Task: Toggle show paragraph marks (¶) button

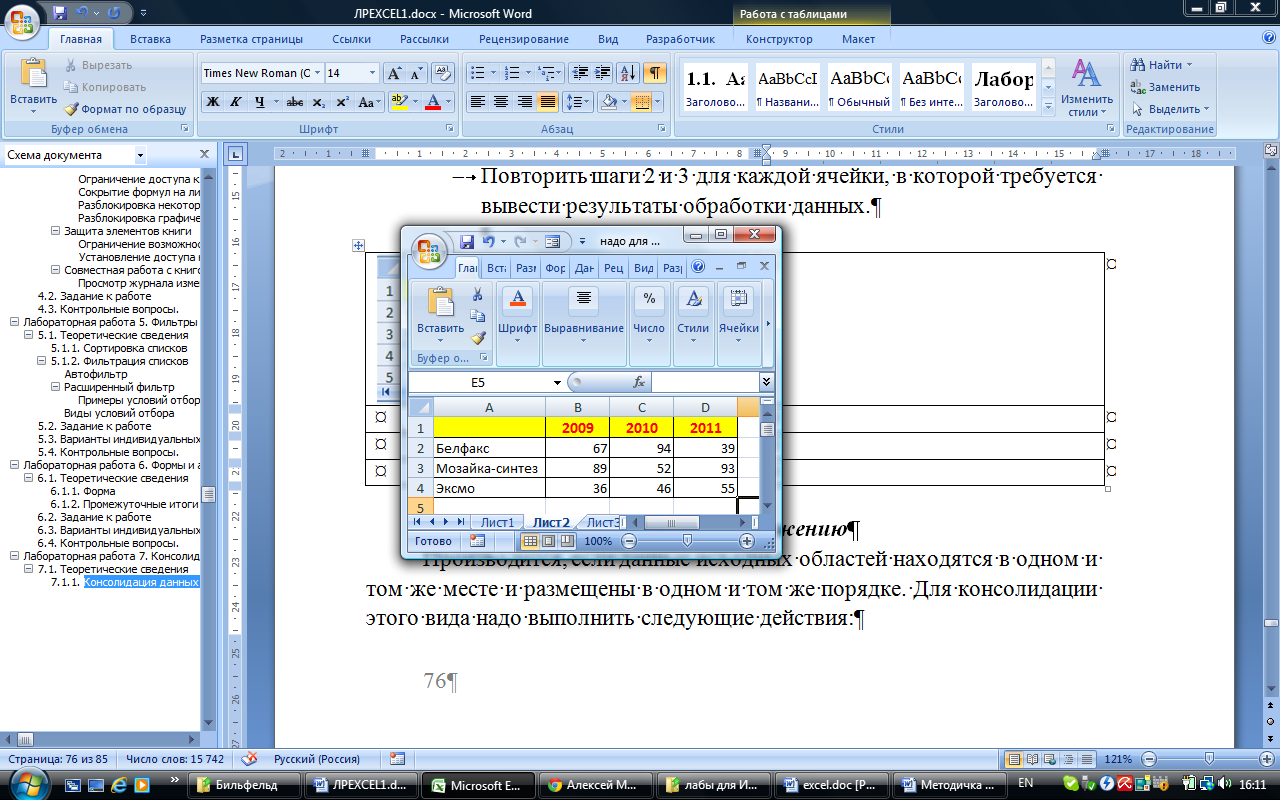Action: coord(654,73)
